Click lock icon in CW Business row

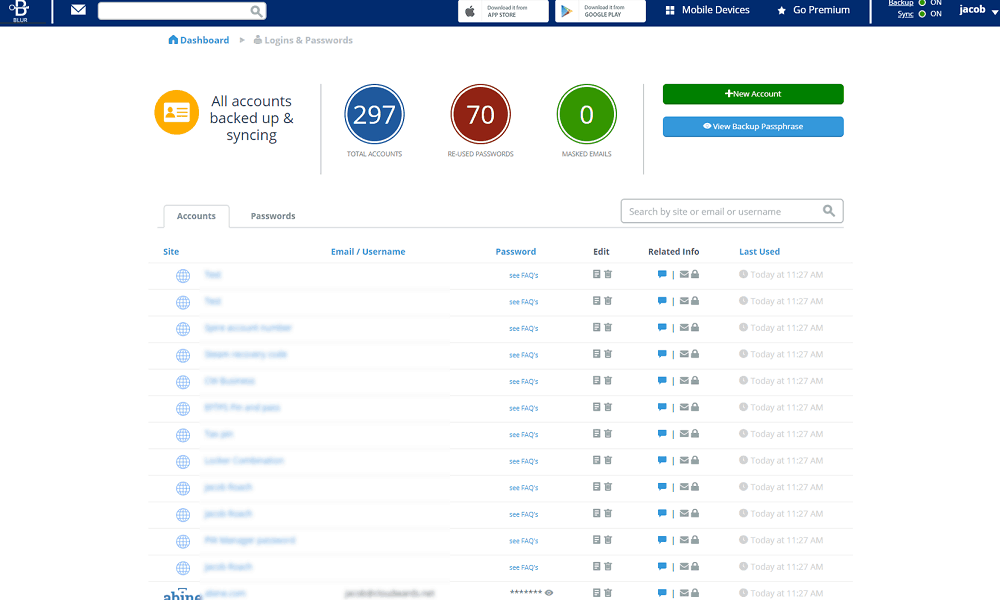[x=695, y=381]
